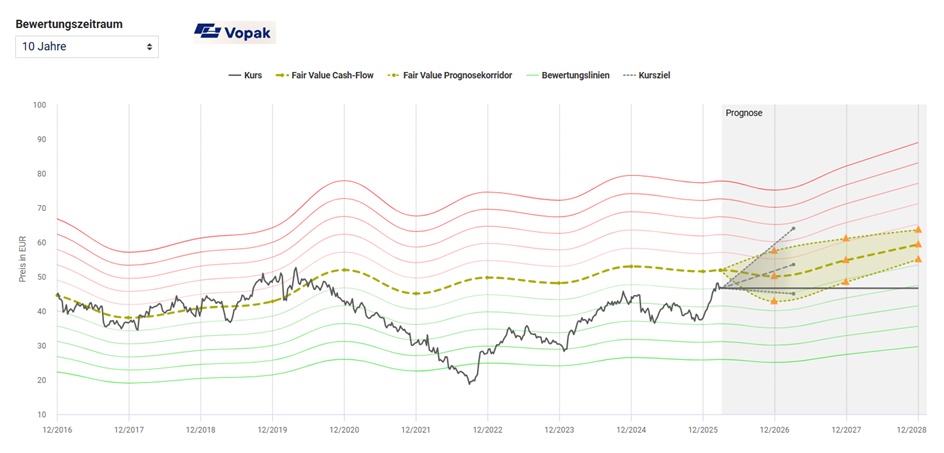Click the middle Kursziel endpoint dot
This screenshot has height=453, width=944.
[x=793, y=265]
